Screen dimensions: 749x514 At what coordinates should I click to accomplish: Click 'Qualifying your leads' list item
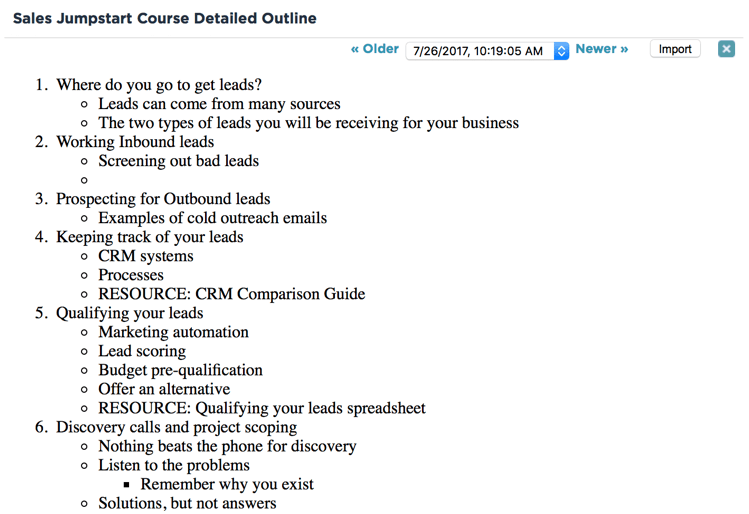coord(130,313)
